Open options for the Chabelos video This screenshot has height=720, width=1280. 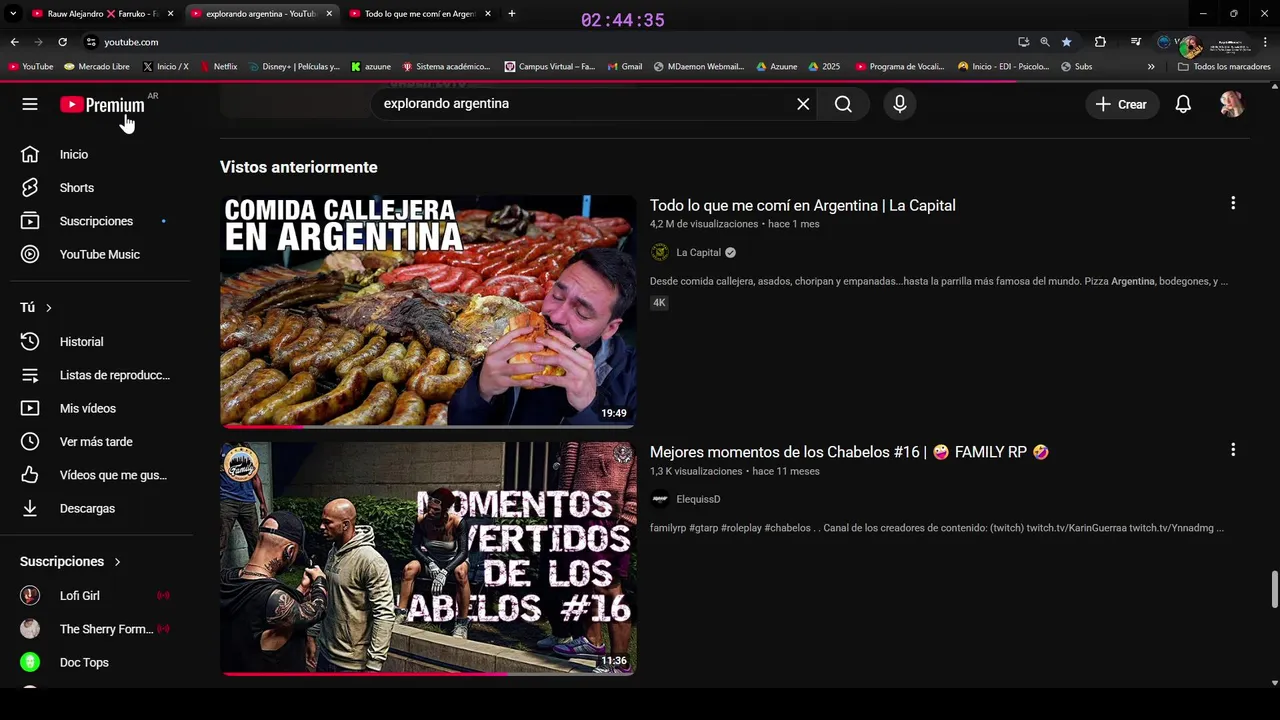(1233, 450)
